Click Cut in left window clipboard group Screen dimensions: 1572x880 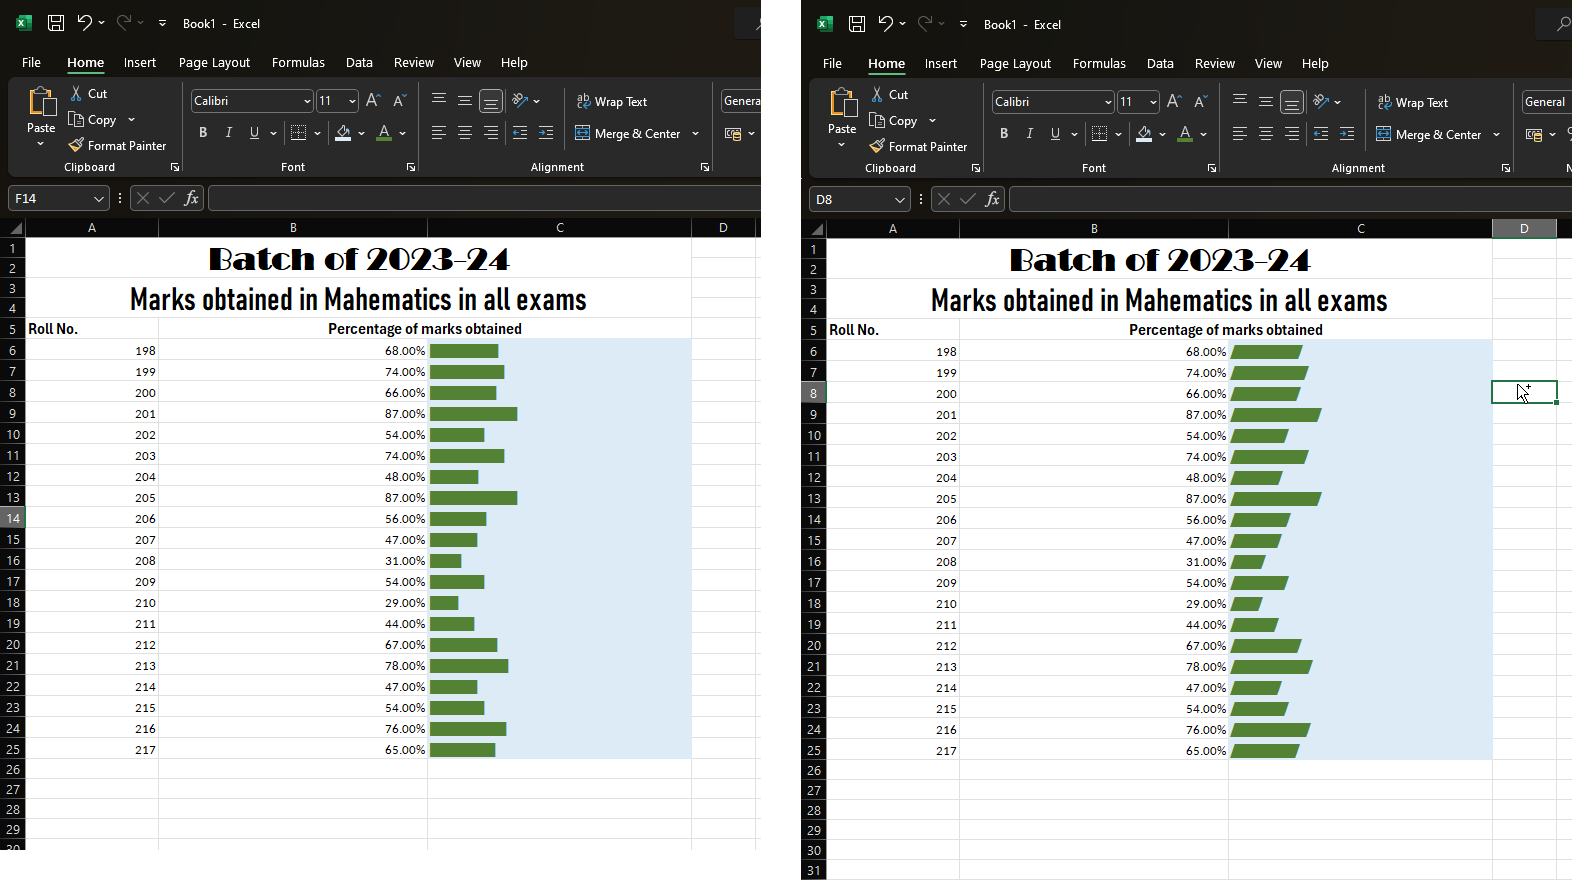88,93
